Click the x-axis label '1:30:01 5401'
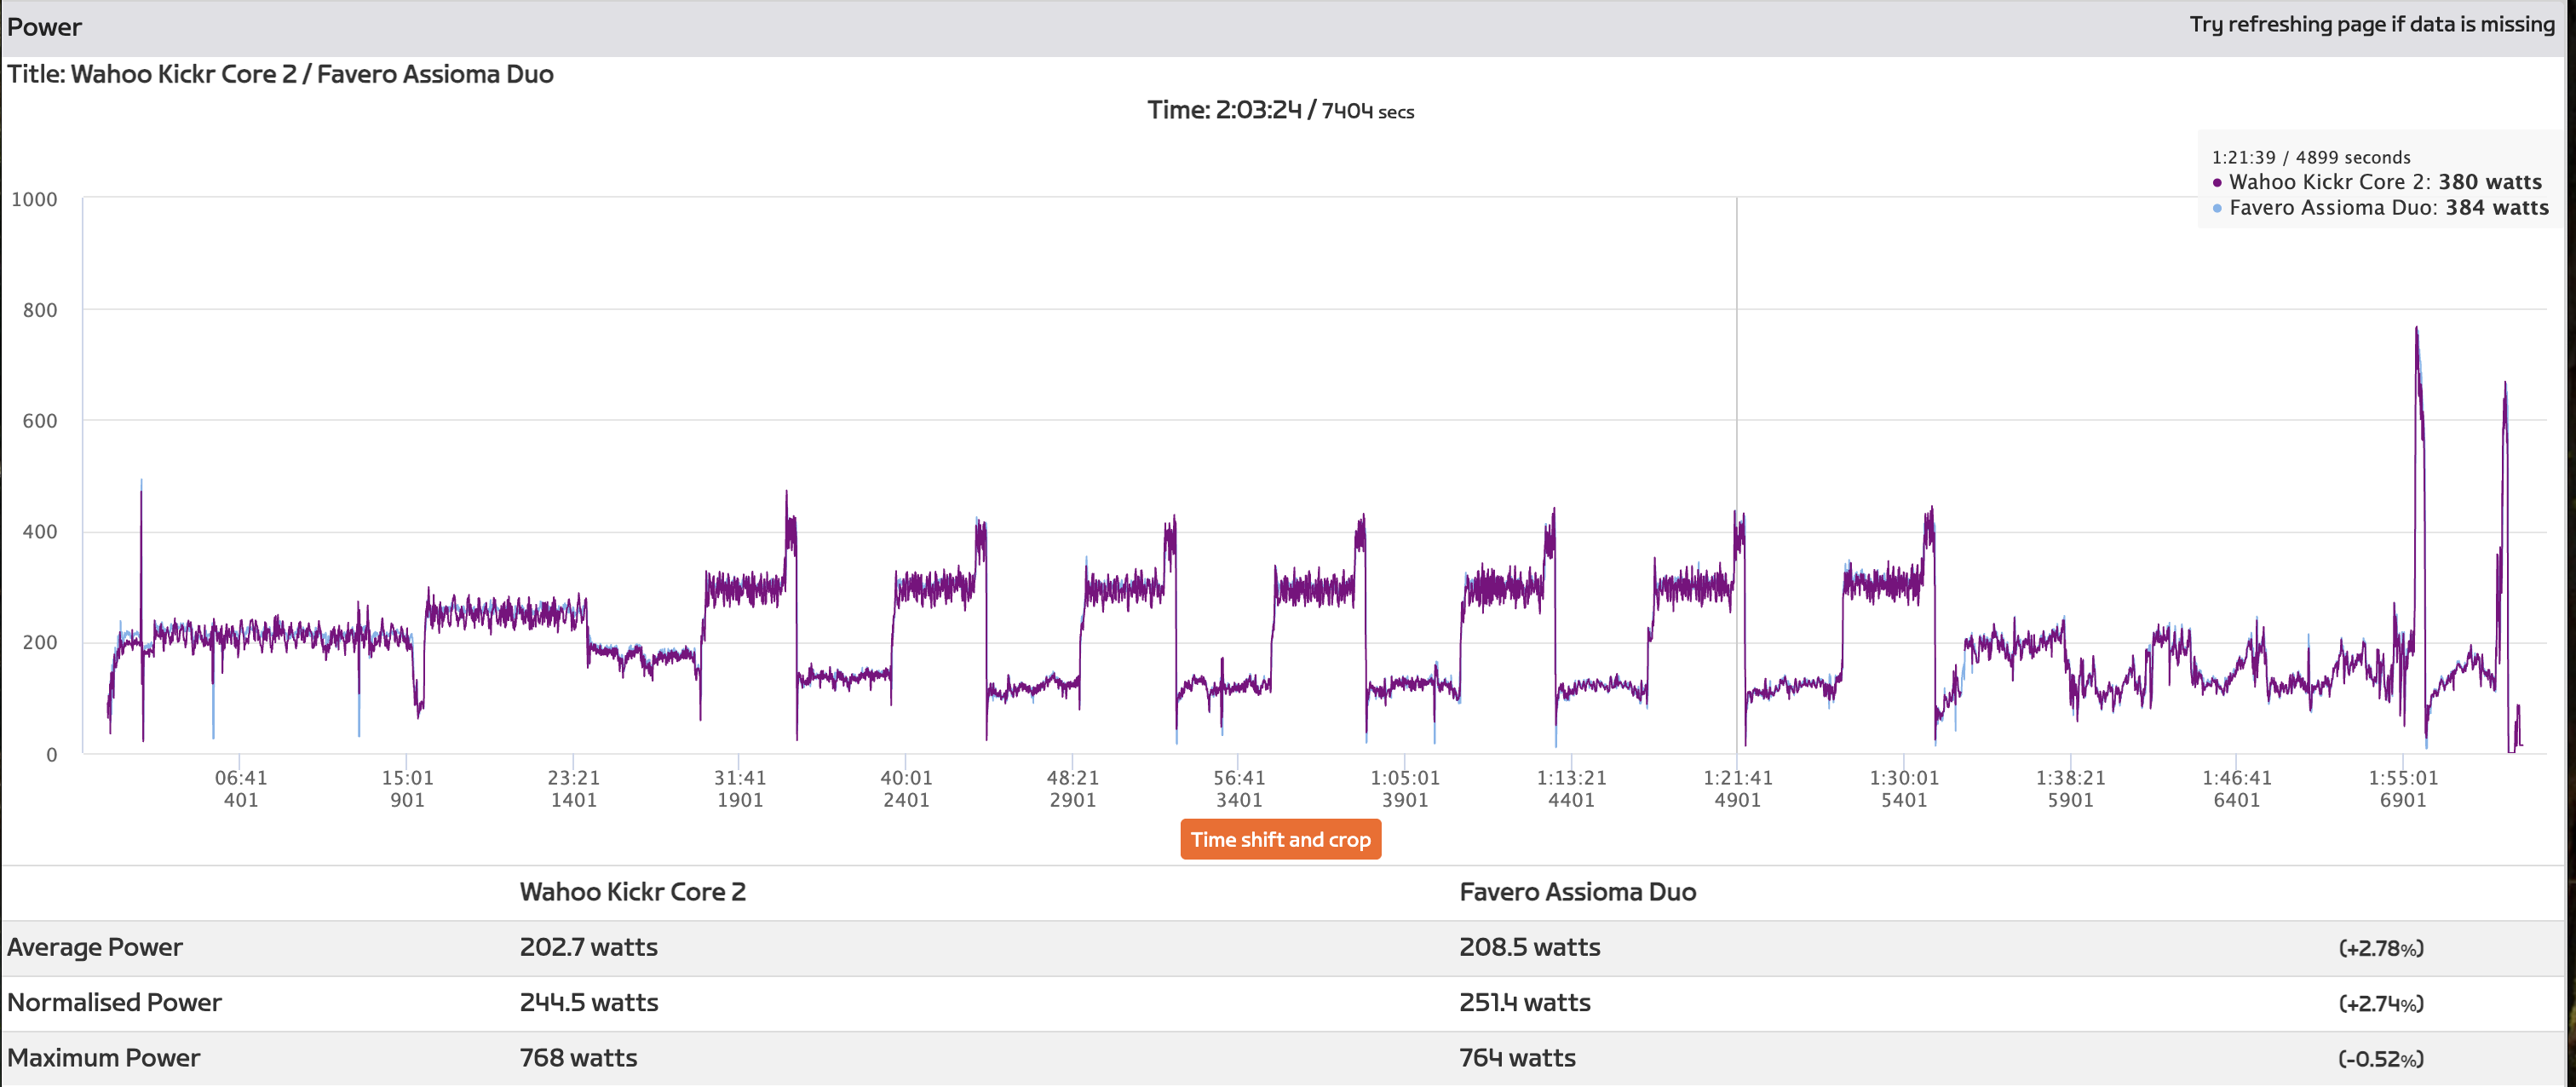The image size is (2576, 1087). [1904, 788]
